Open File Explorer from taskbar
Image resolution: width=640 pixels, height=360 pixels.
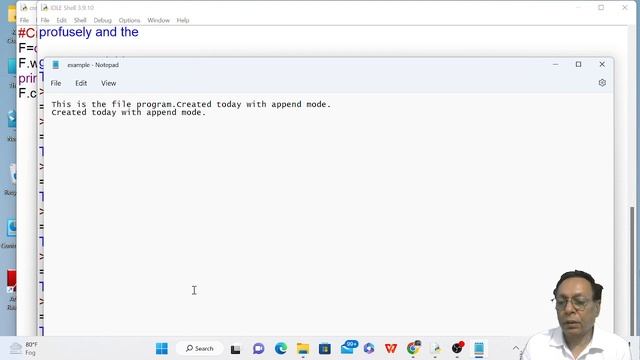click(303, 349)
